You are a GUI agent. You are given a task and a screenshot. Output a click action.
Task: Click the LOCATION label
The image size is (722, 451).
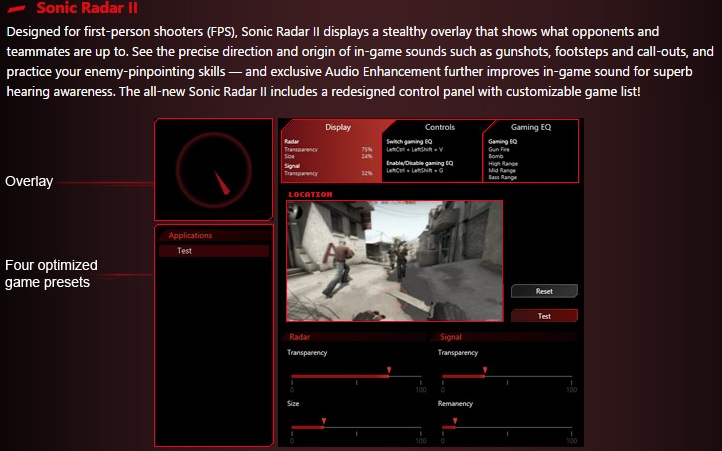pyautogui.click(x=310, y=194)
